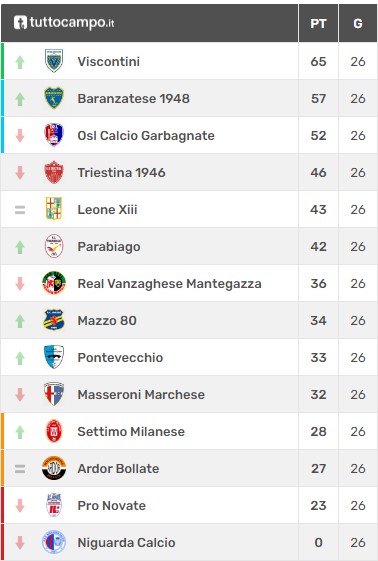
Task: Select the Mazzo 80 team crest
Action: click(54, 320)
